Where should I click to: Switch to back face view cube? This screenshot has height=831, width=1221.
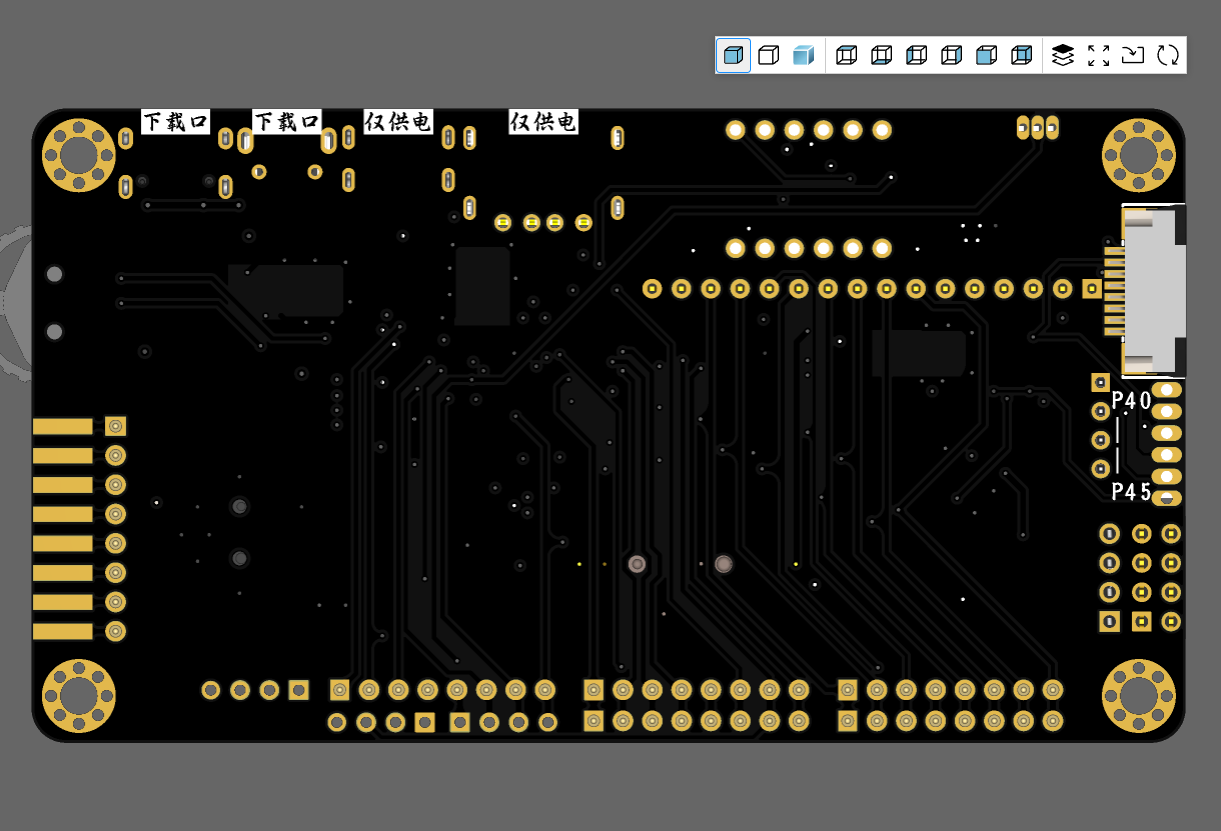click(x=1021, y=55)
